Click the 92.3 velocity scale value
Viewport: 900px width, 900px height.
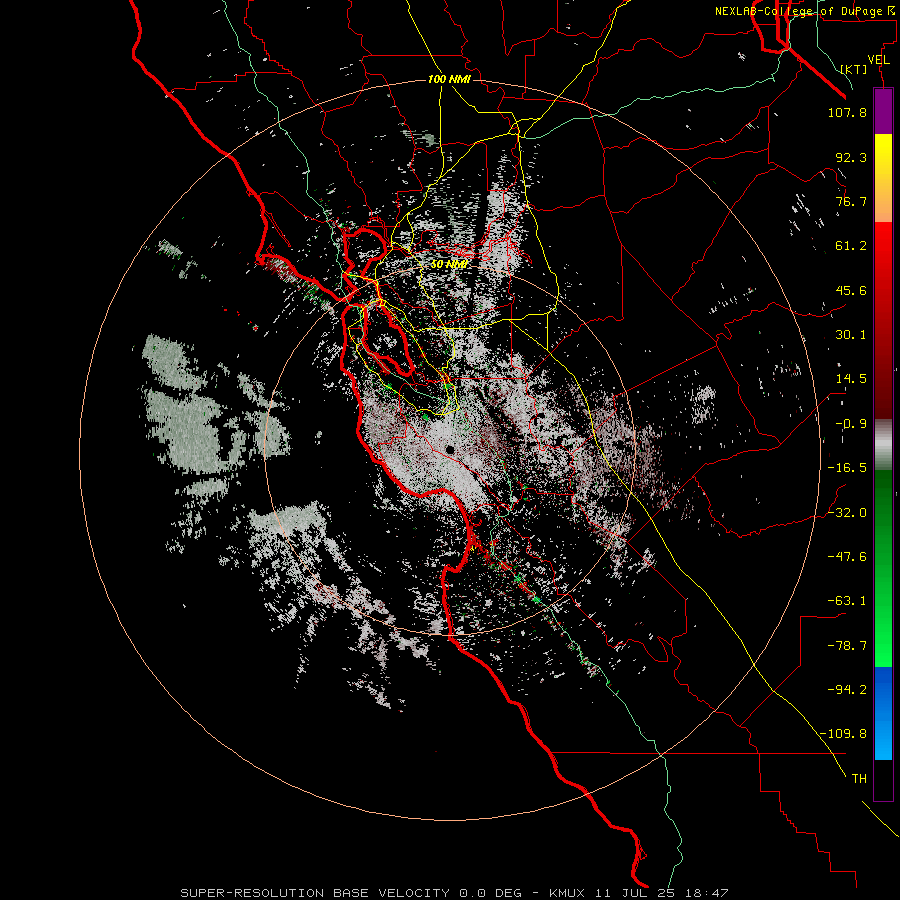pos(851,157)
